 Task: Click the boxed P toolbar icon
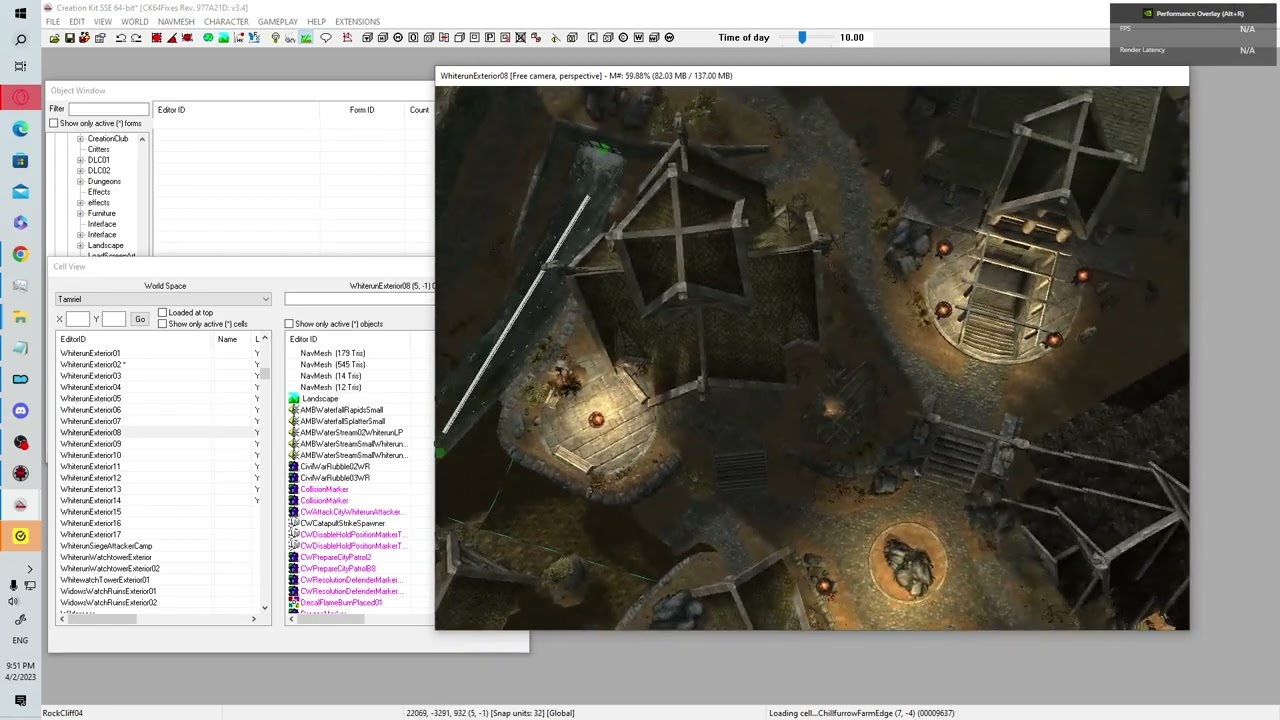pos(490,38)
